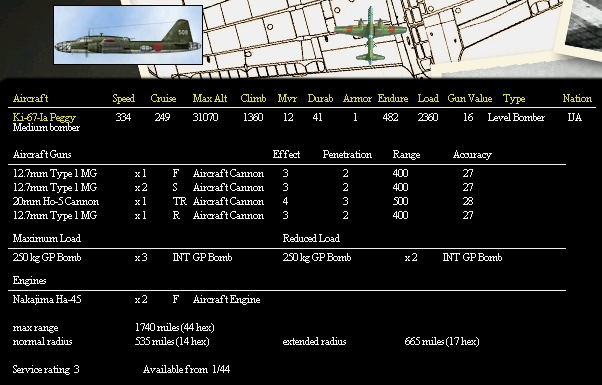Click the Aircraft column header
Screen dimensions: 602x385
point(30,99)
